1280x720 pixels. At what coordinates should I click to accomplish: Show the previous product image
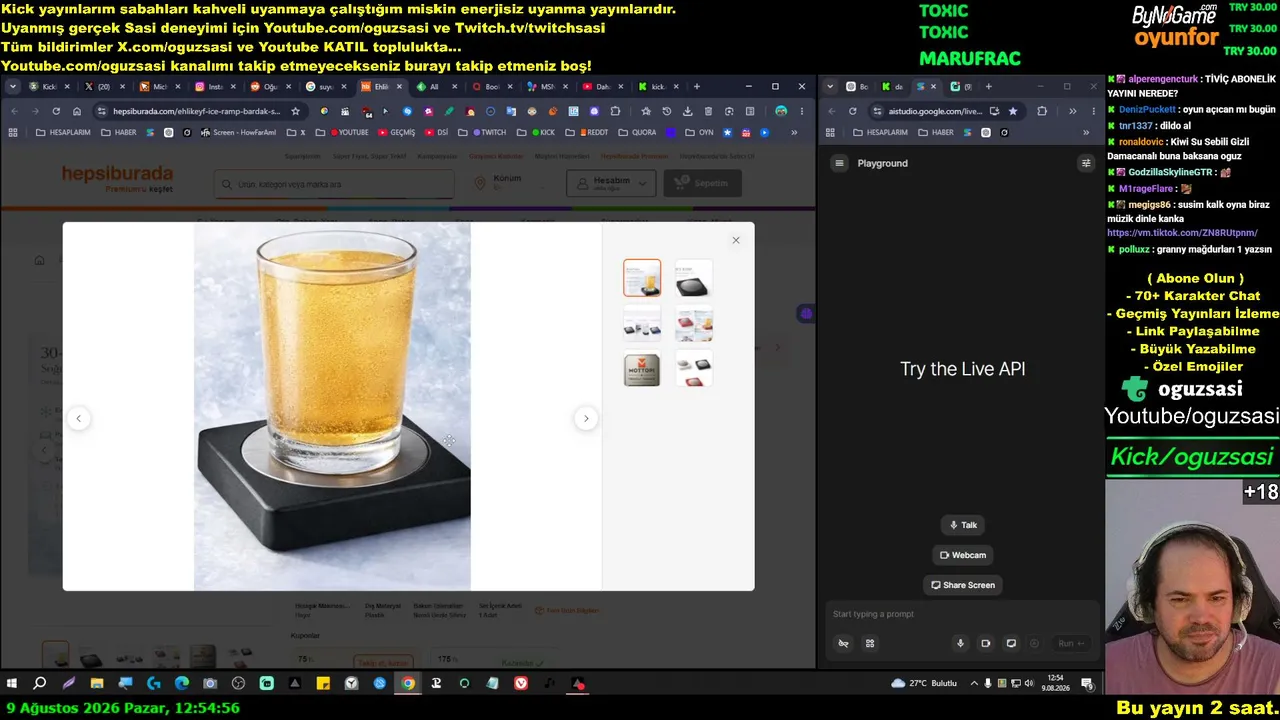(x=79, y=418)
